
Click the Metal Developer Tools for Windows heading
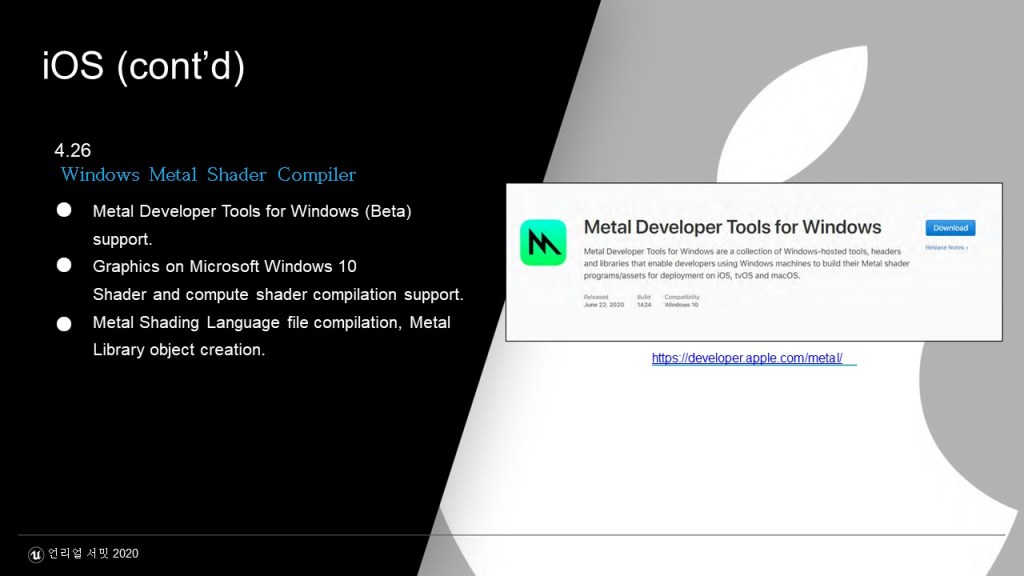pyautogui.click(x=732, y=226)
